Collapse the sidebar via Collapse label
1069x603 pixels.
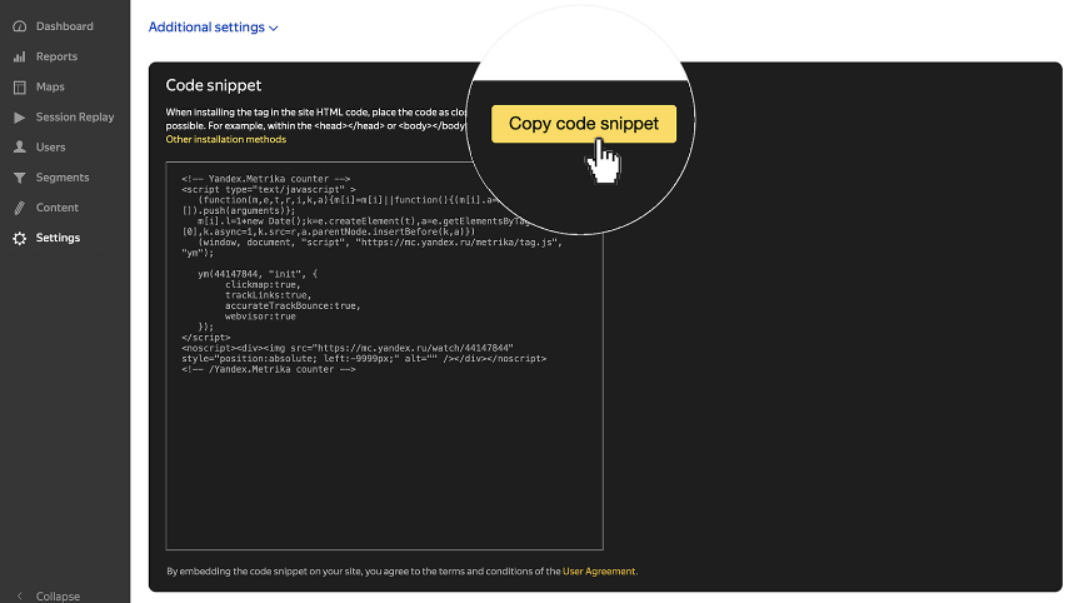coord(58,596)
